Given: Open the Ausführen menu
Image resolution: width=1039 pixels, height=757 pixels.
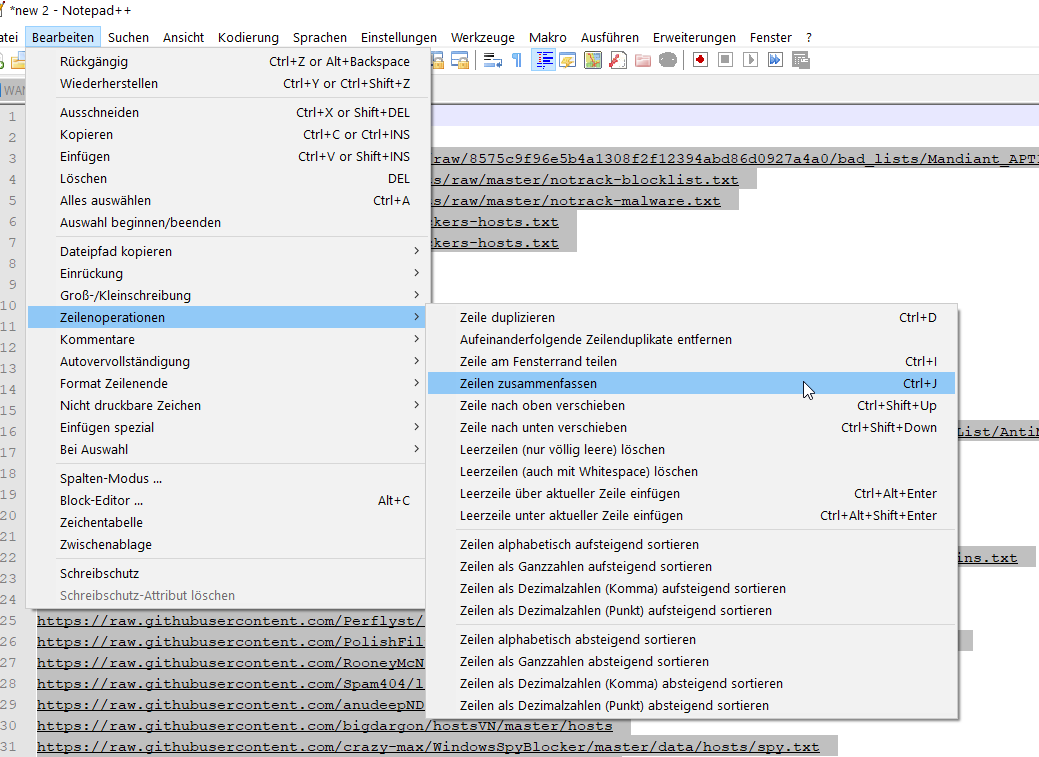Looking at the screenshot, I should [x=610, y=37].
